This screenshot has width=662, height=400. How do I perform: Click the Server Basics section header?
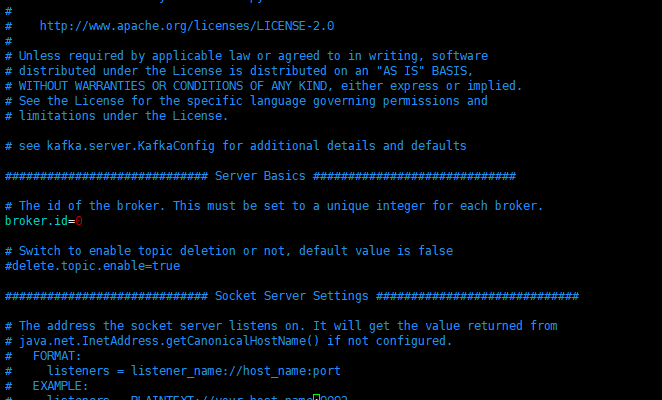click(260, 176)
